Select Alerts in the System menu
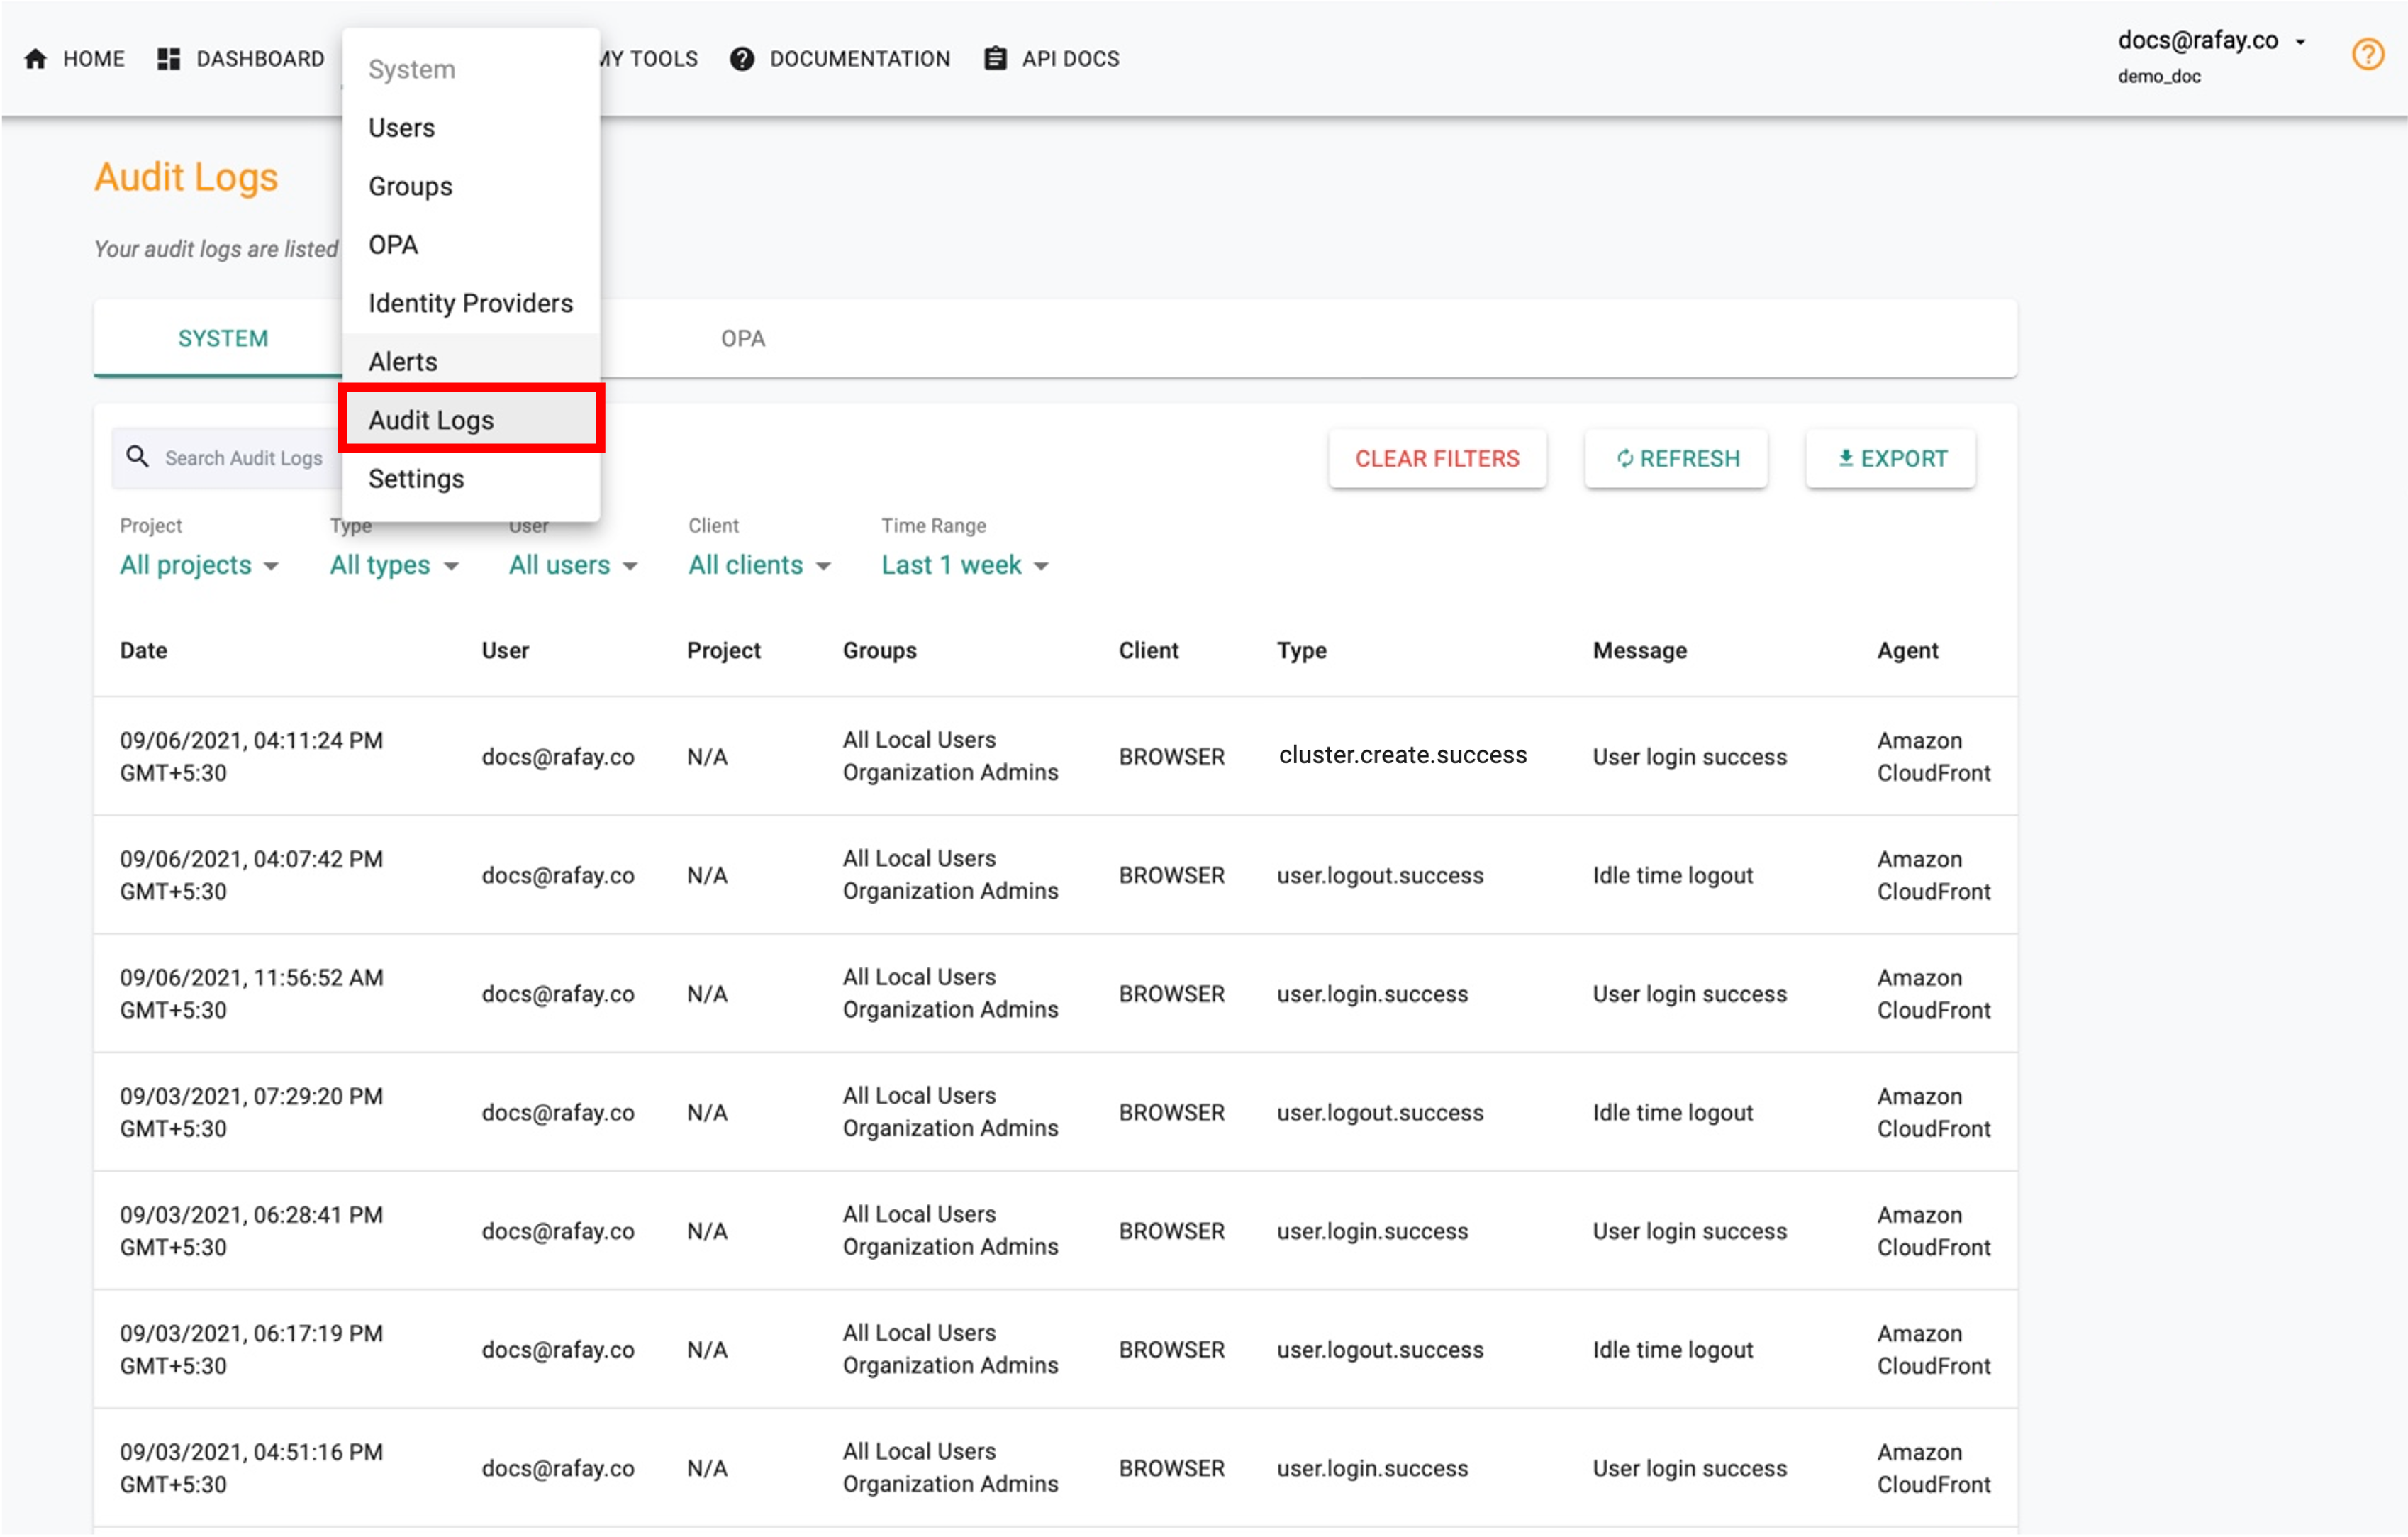2408x1537 pixels. [x=471, y=362]
